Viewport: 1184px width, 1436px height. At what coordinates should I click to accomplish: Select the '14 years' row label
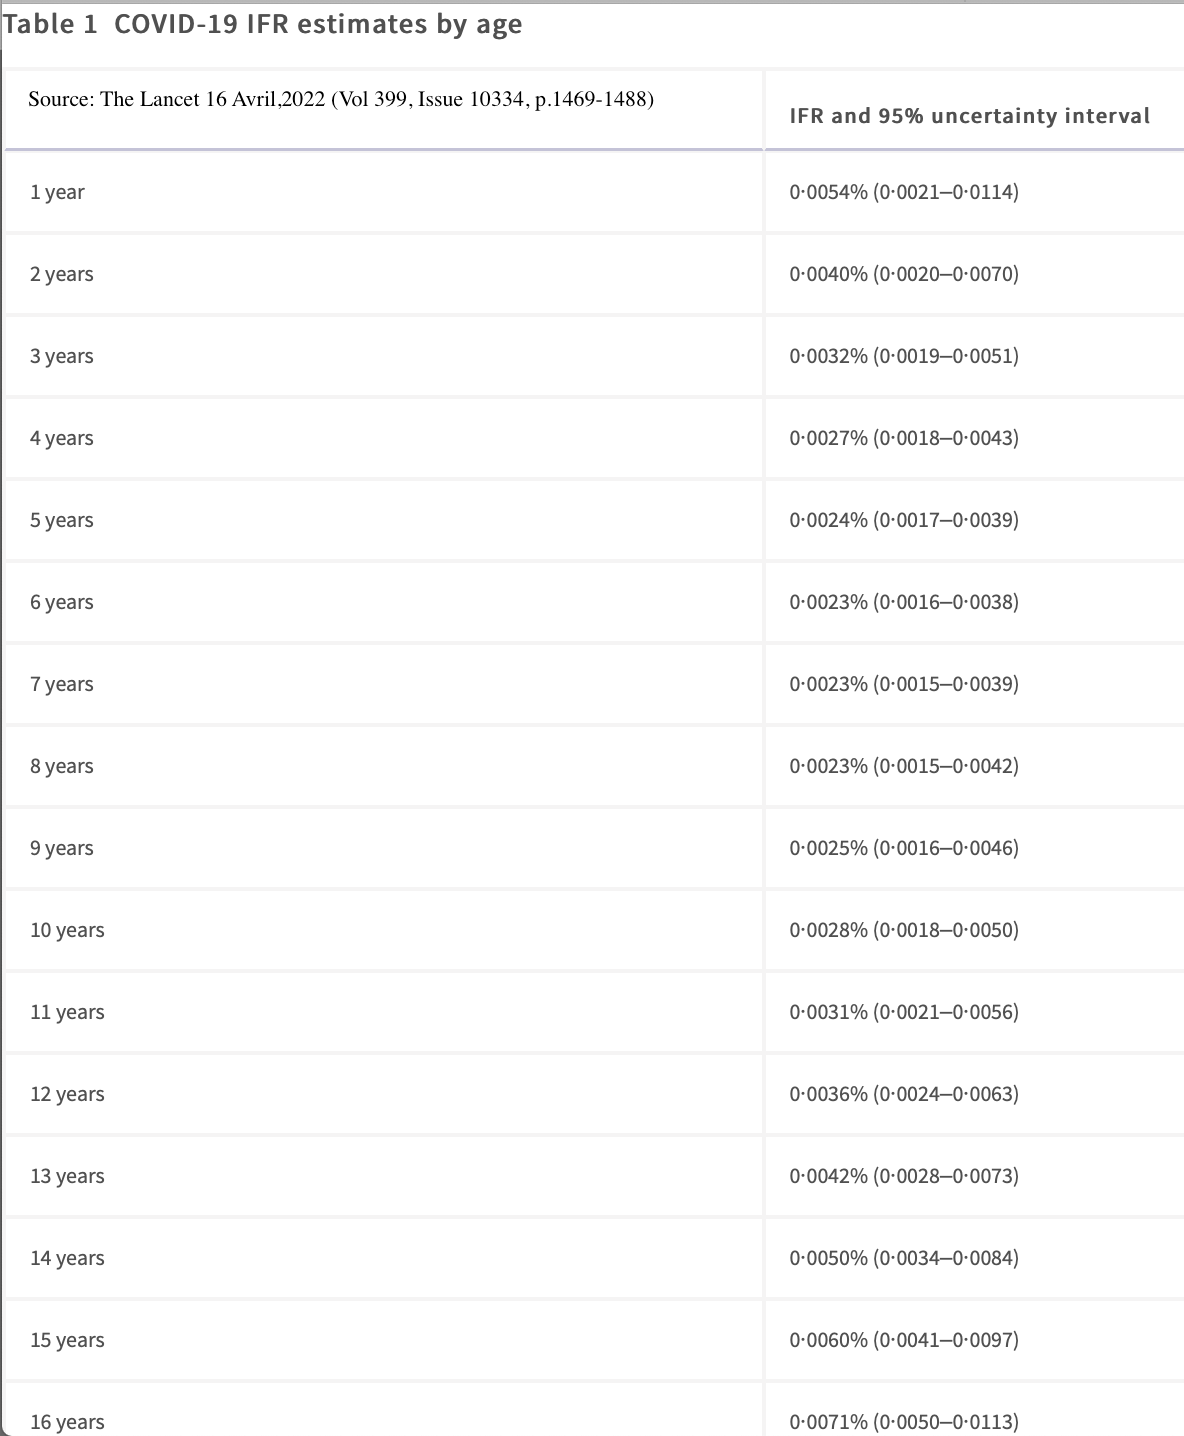click(67, 1258)
